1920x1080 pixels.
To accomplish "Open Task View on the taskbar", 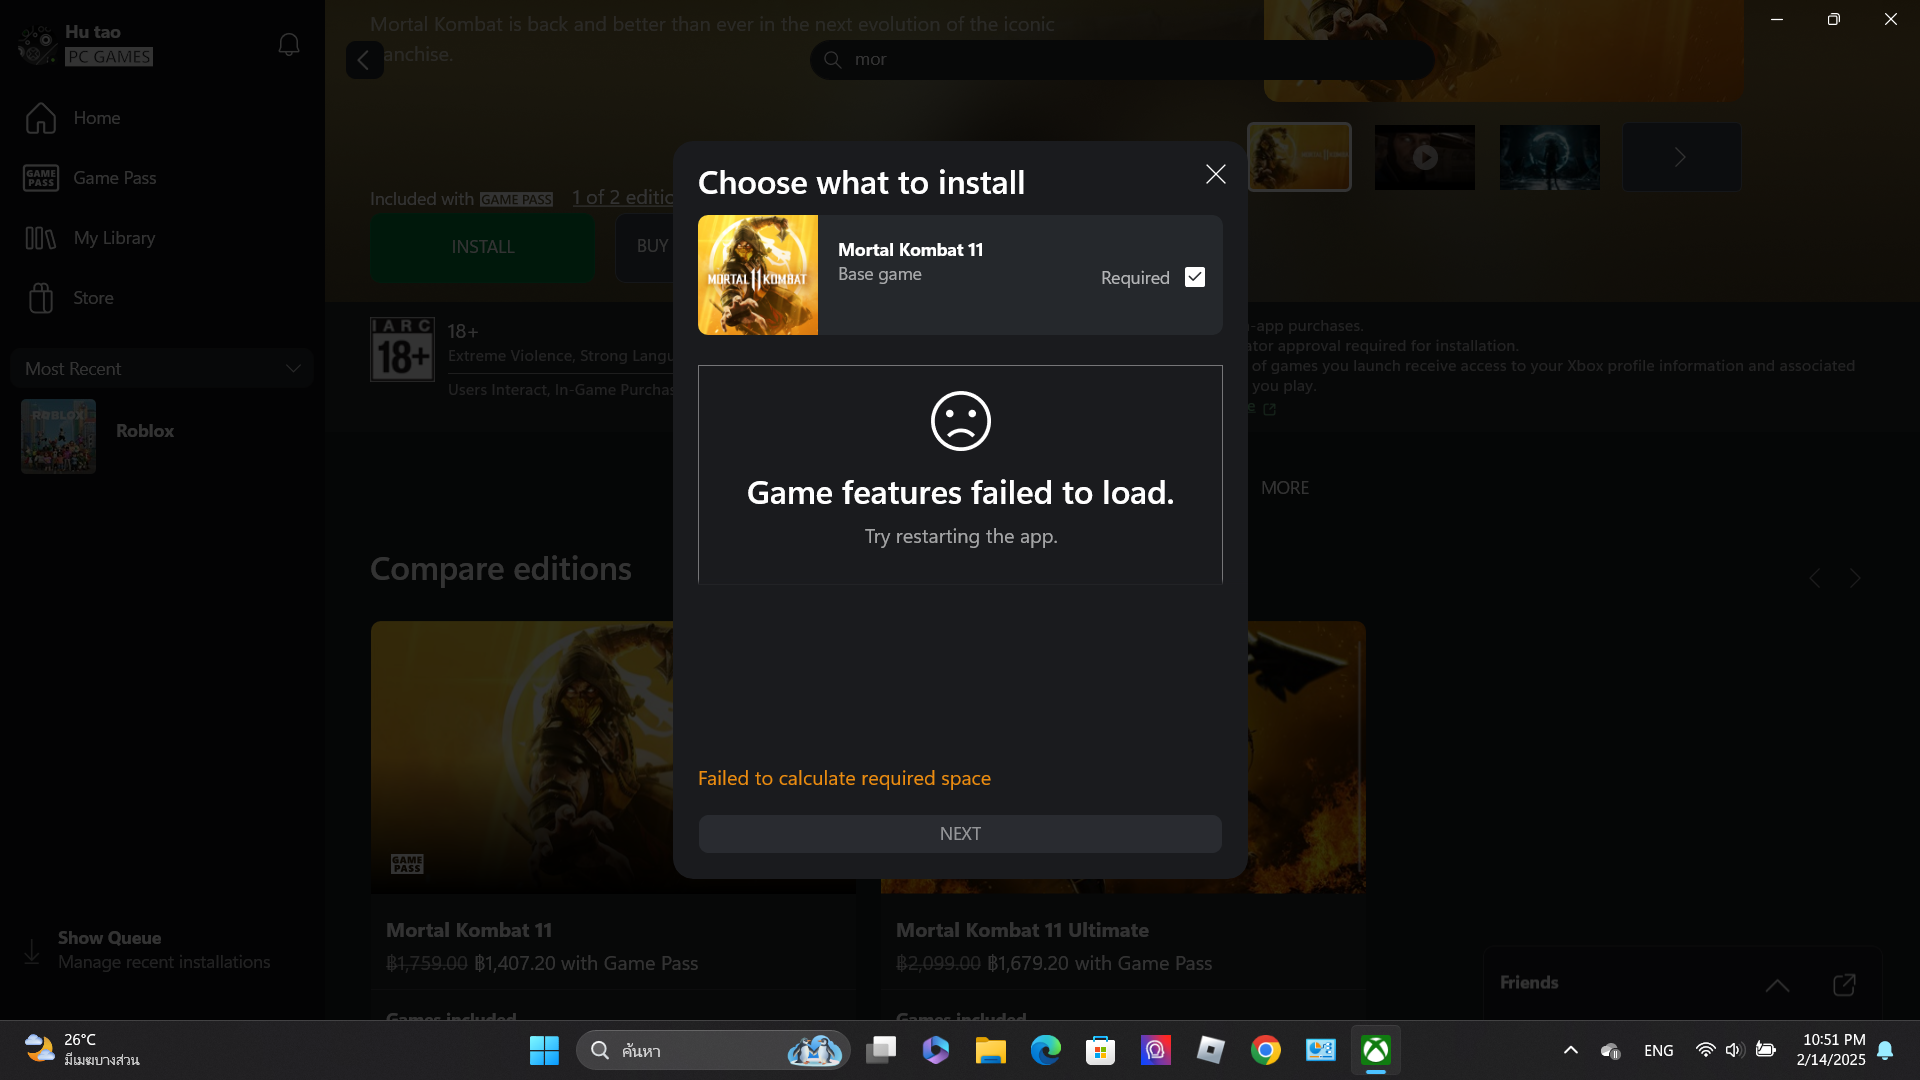I will tap(881, 1051).
